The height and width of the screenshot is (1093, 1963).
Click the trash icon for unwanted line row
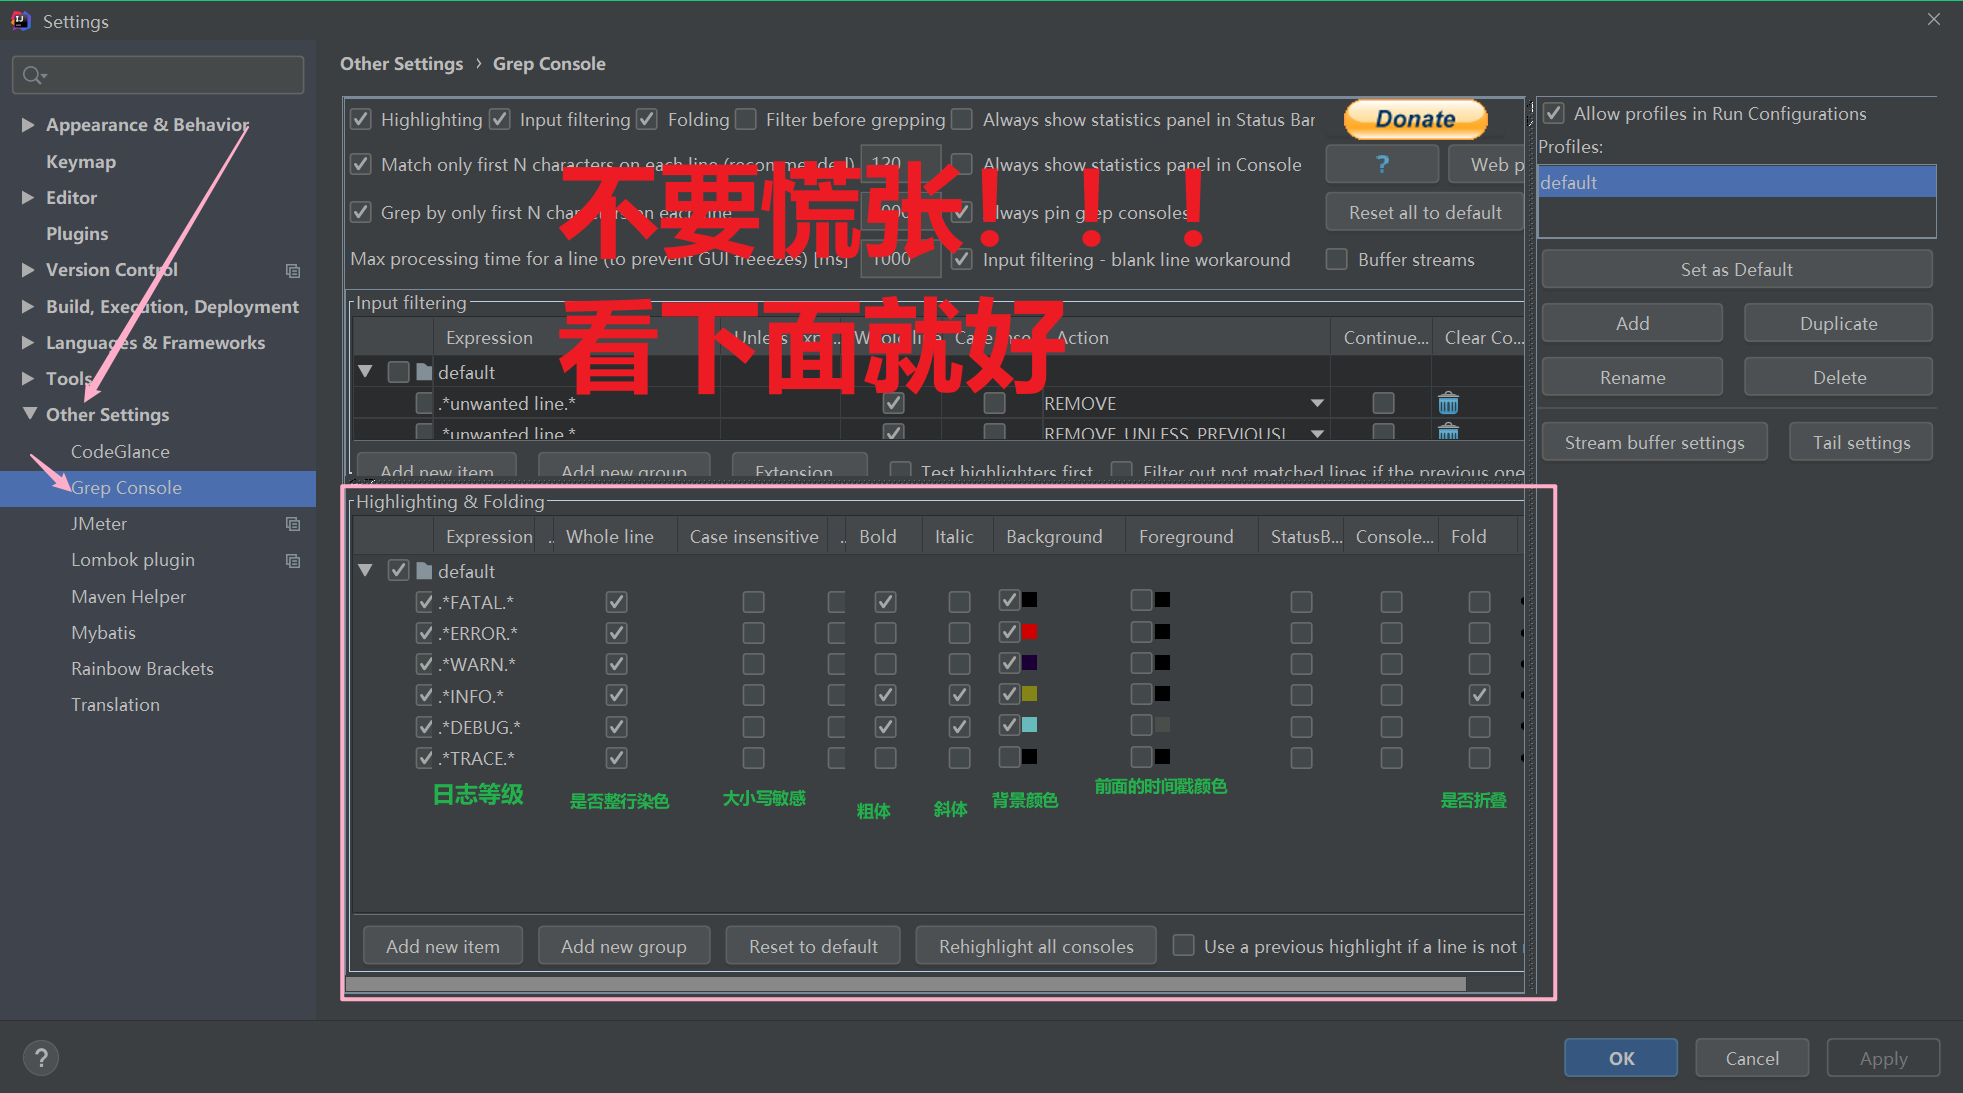click(1448, 403)
